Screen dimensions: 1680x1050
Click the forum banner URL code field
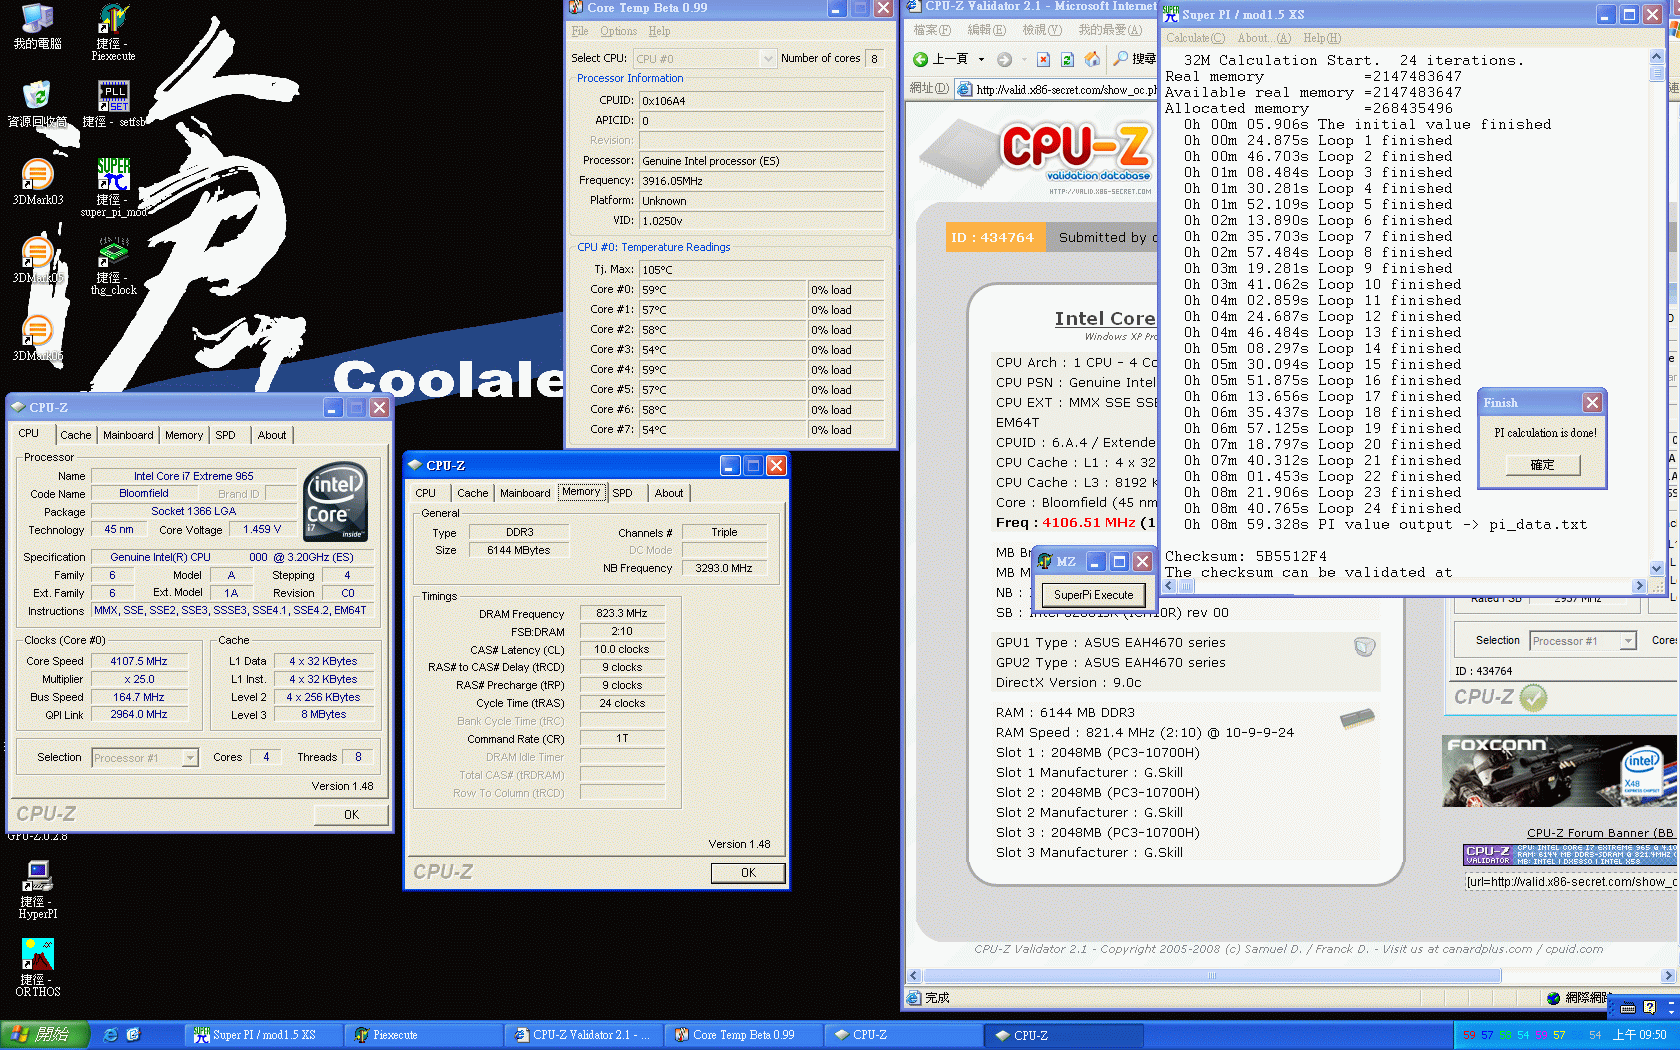click(1571, 882)
